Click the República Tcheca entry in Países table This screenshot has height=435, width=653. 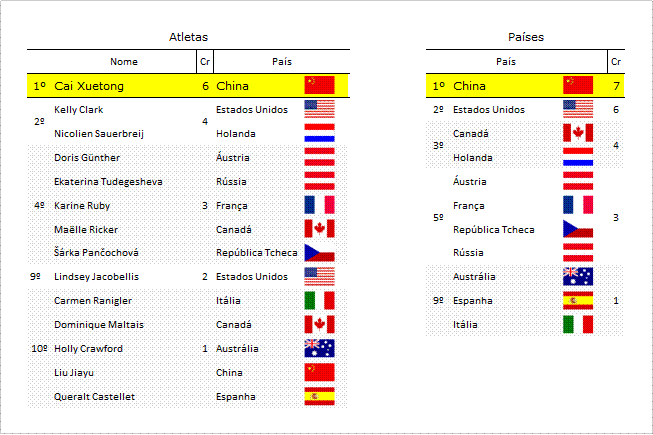tap(493, 229)
